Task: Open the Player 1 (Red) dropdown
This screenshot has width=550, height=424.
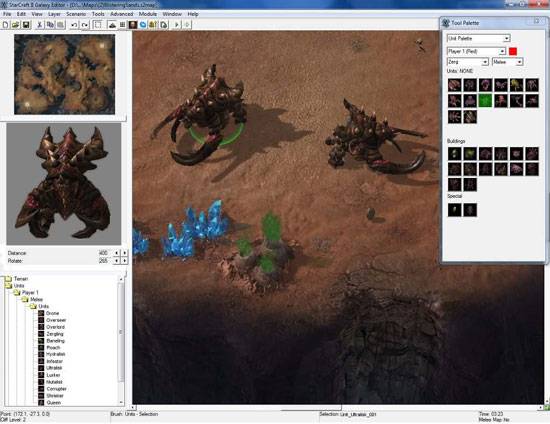Action: (476, 51)
